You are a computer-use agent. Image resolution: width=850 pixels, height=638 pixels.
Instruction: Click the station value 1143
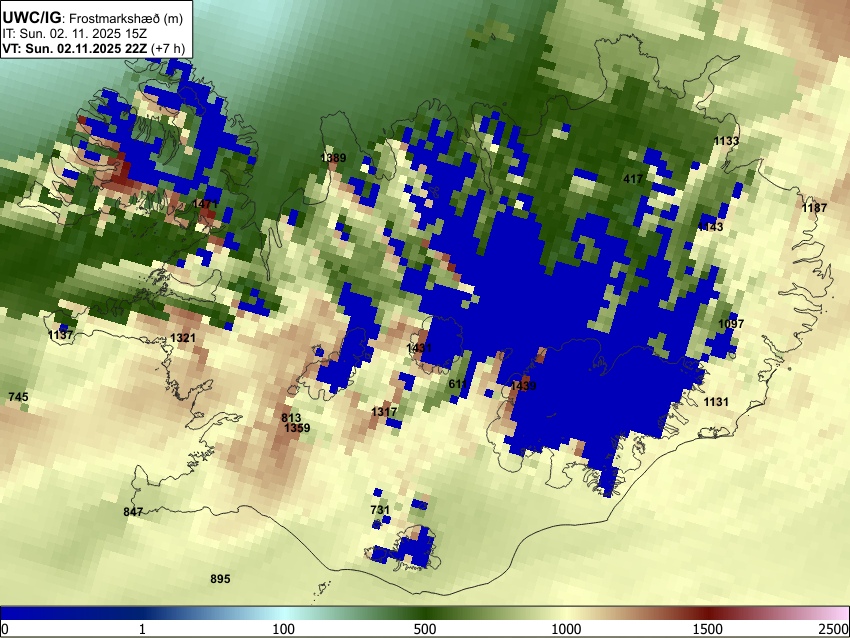[x=710, y=227]
